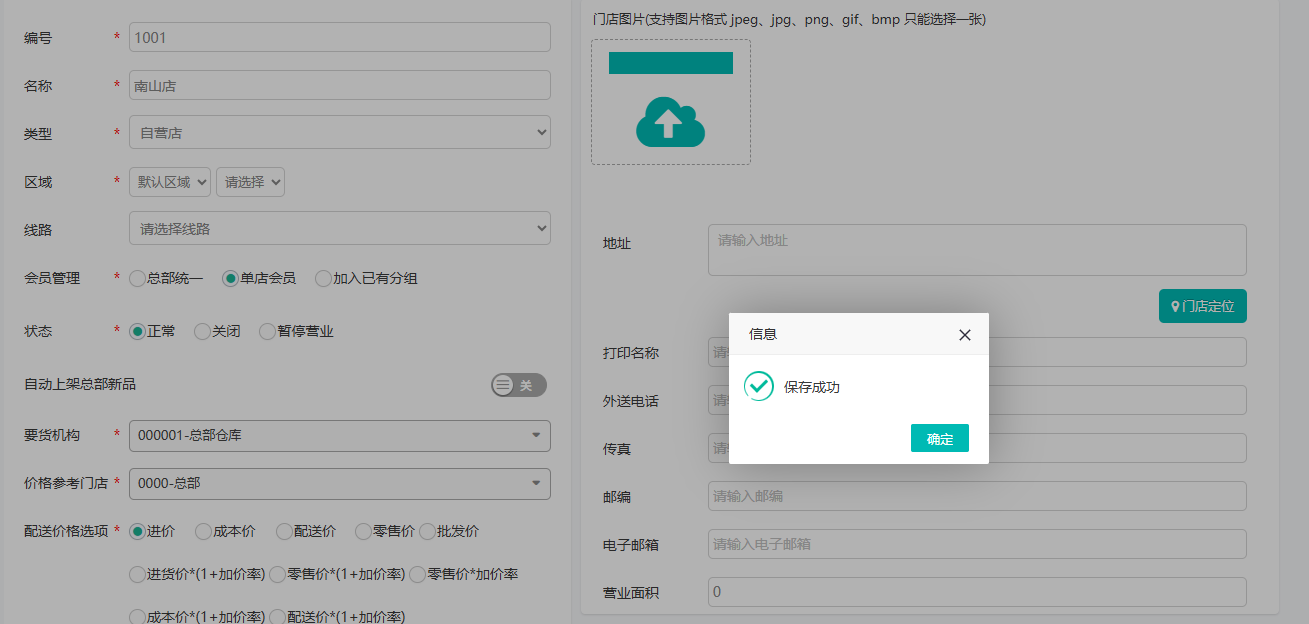Choose 配送价 delivery price option
Screen dimensions: 1309x624
284,531
